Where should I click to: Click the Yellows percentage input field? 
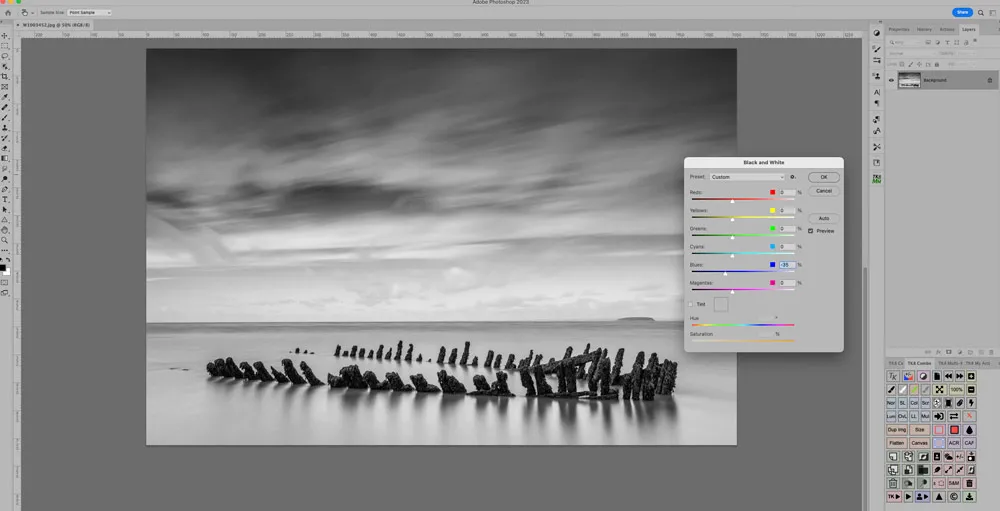pos(787,211)
